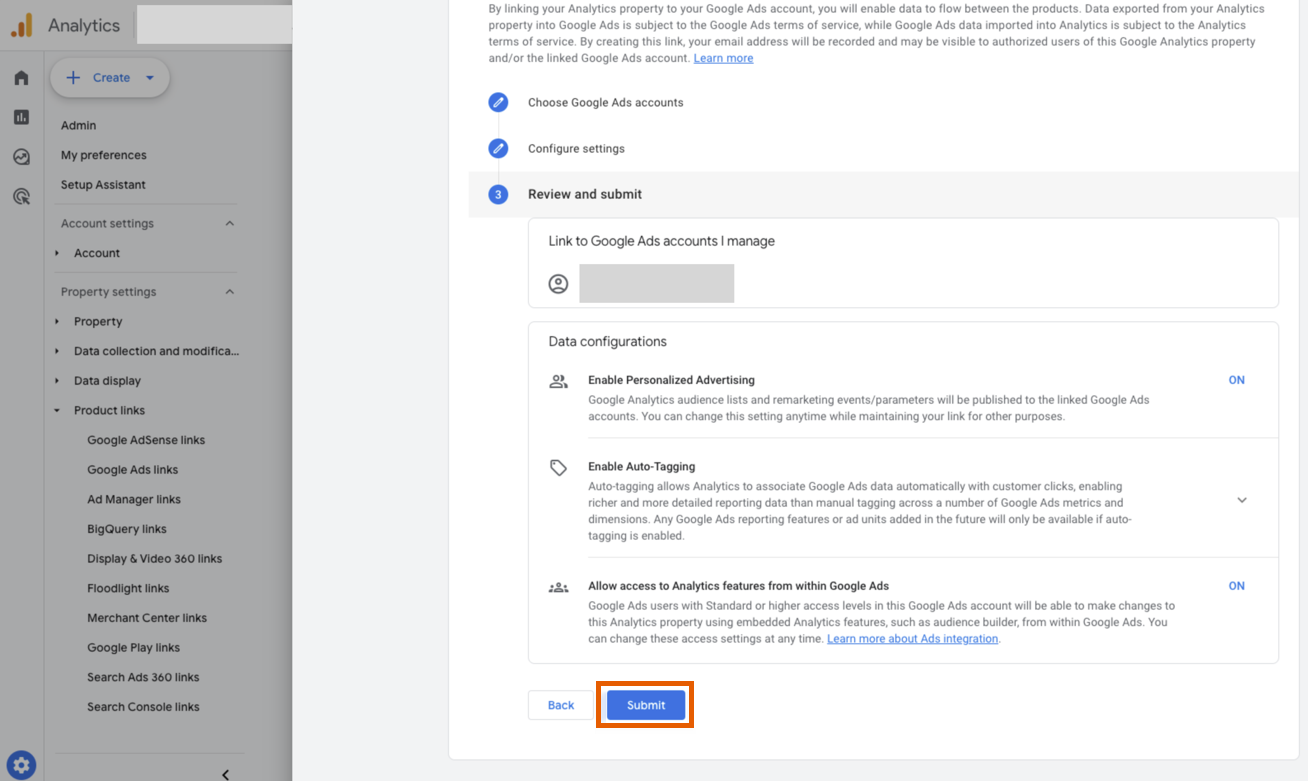
Task: Click the account avatar icon under linked accounts
Action: (558, 284)
